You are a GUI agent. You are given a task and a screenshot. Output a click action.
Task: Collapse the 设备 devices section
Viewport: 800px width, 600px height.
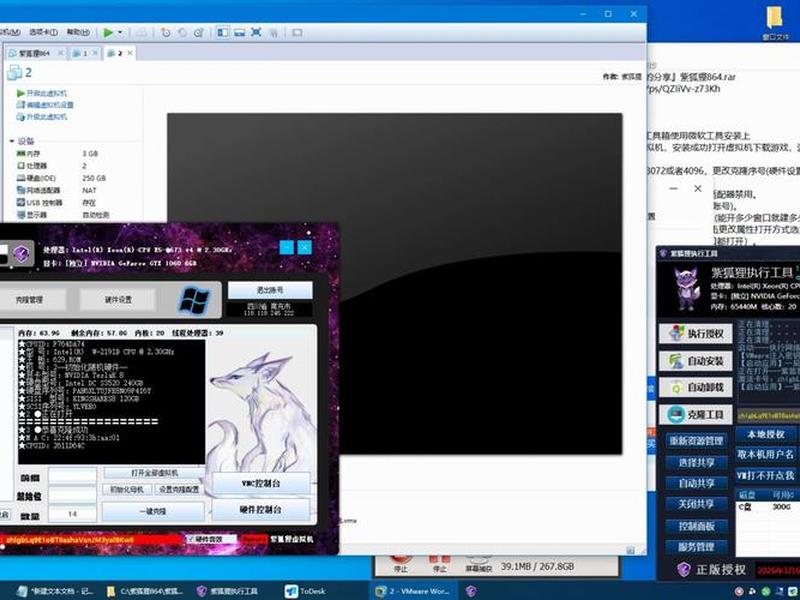click(12, 141)
